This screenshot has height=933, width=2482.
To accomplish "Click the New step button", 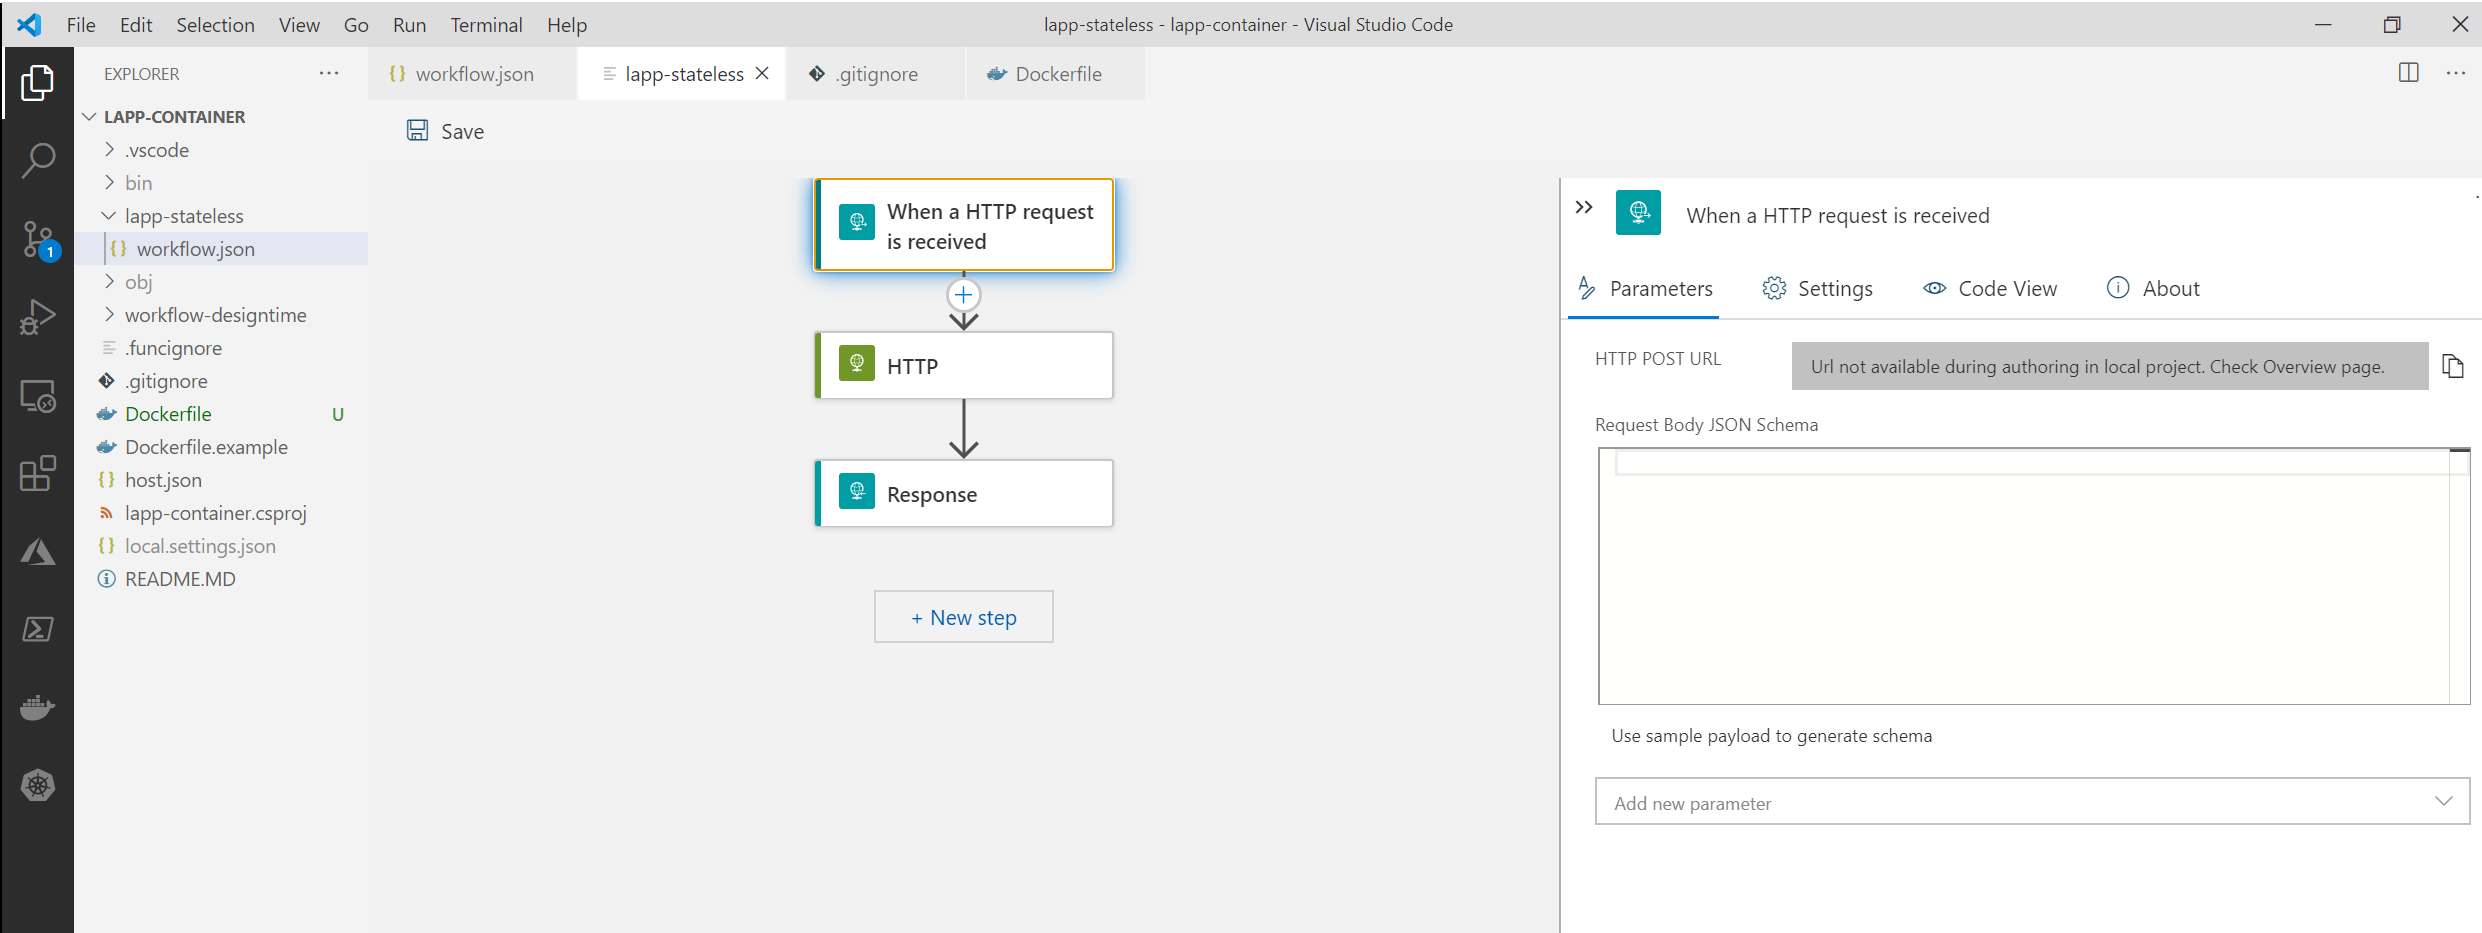I will 963,617.
